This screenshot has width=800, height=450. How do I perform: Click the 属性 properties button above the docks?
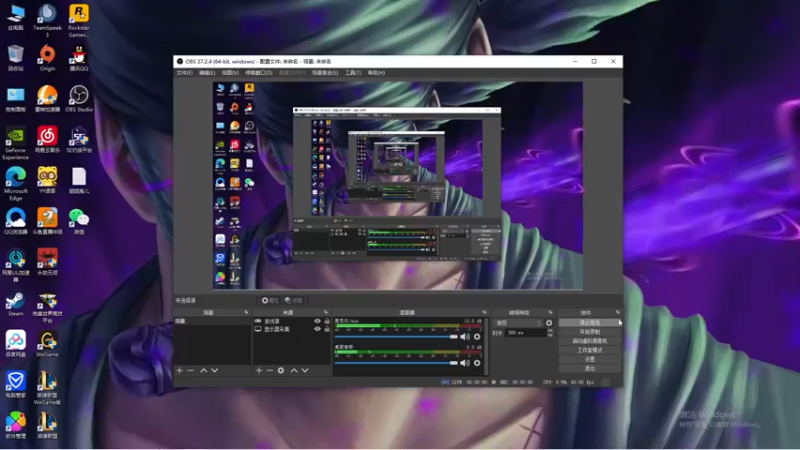270,301
